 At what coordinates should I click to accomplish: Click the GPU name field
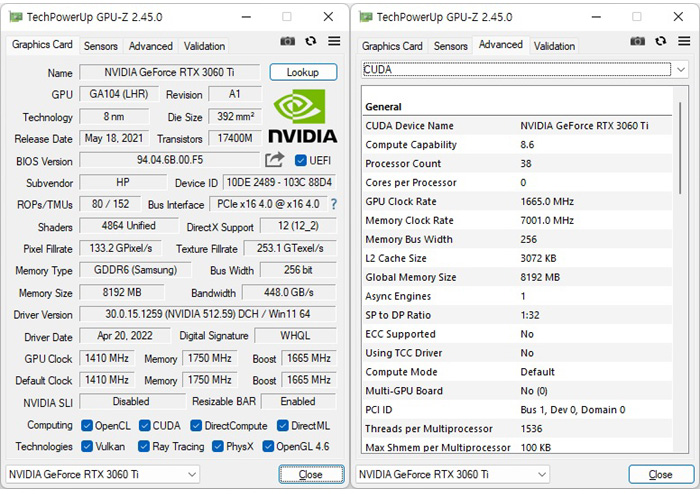pos(169,72)
